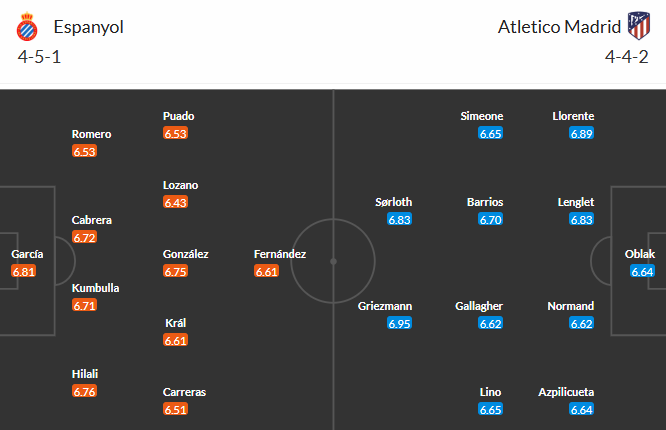
Task: Select Lozano's 6.43 rating badge
Action: [175, 202]
